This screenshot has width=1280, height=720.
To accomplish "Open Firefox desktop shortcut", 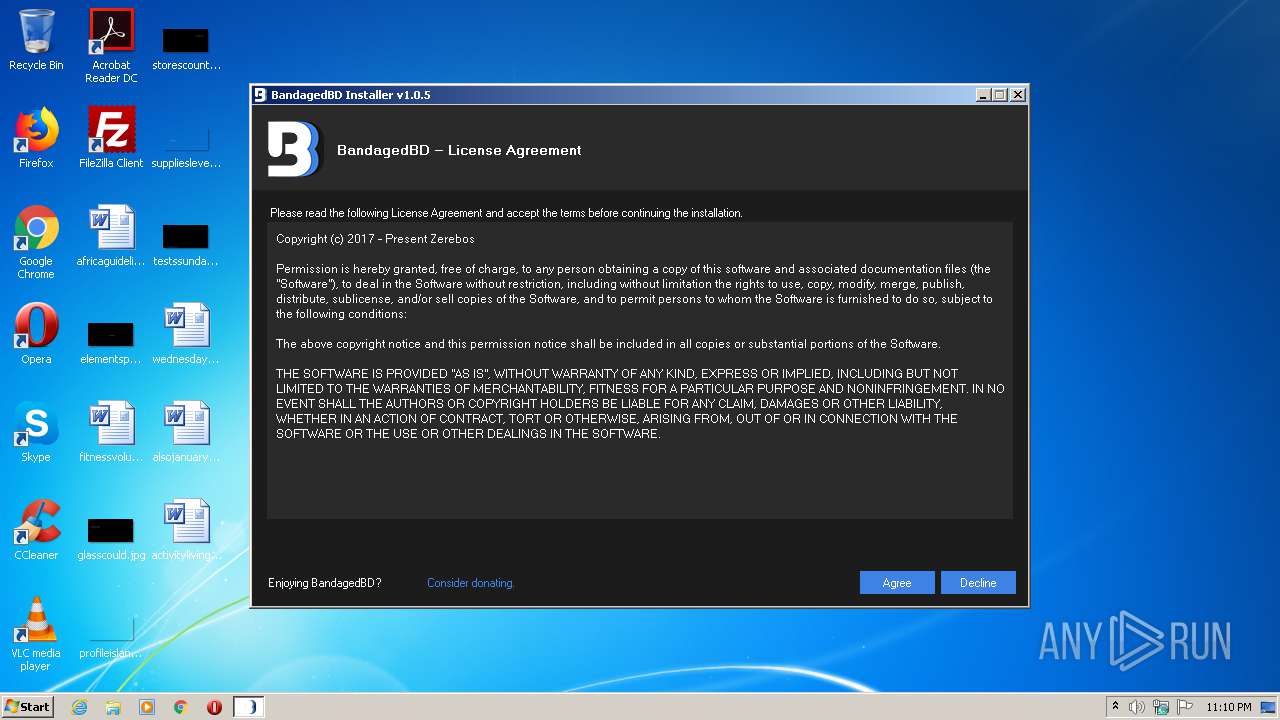I will [36, 138].
